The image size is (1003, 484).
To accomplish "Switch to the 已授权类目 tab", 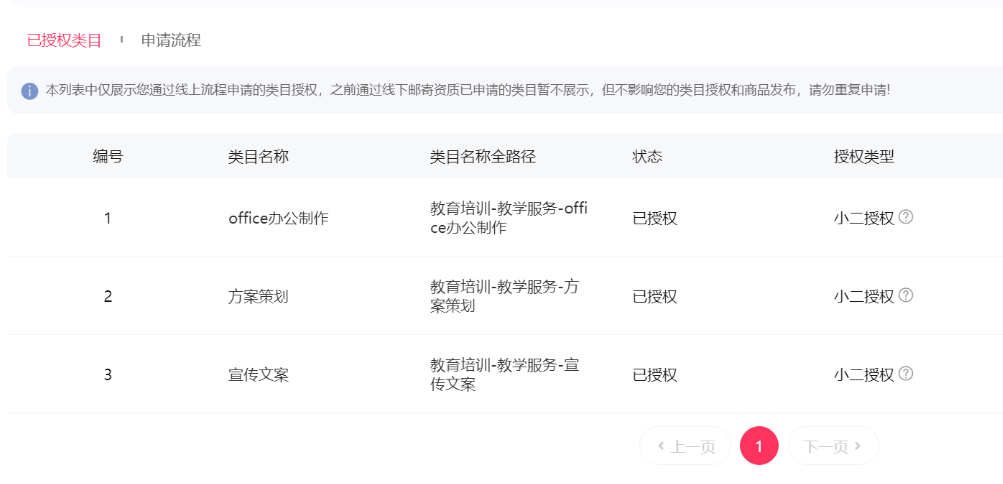I will point(64,40).
